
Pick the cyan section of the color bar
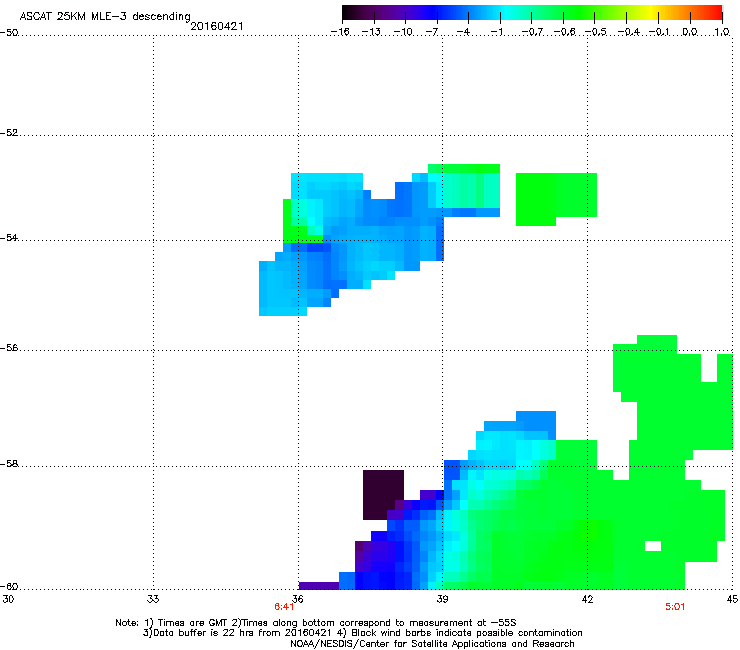[507, 13]
